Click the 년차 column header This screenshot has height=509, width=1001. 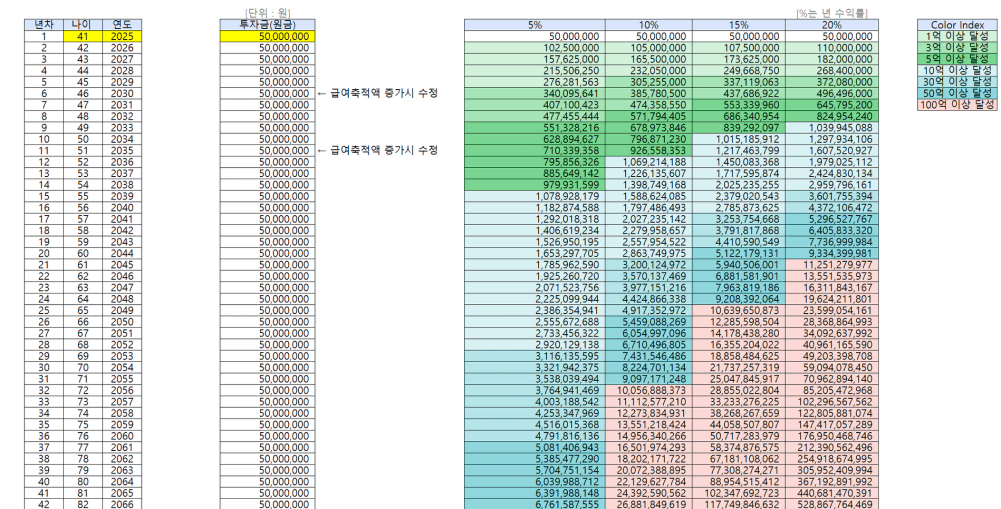point(43,24)
